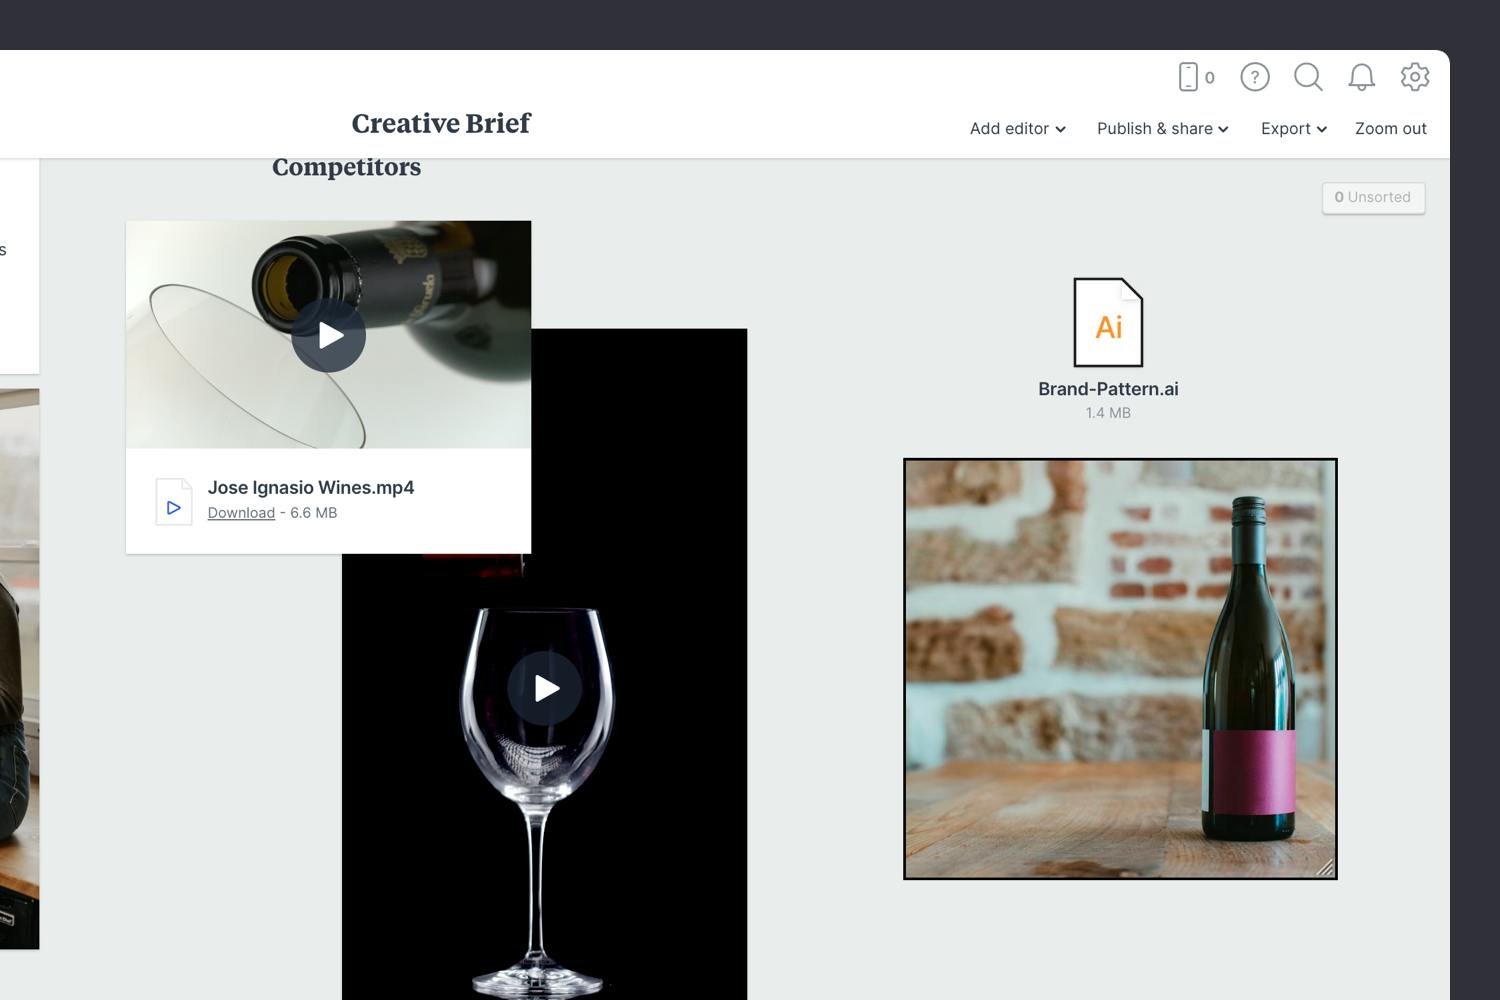
Task: Click the Download link for the mp4
Action: click(x=241, y=513)
